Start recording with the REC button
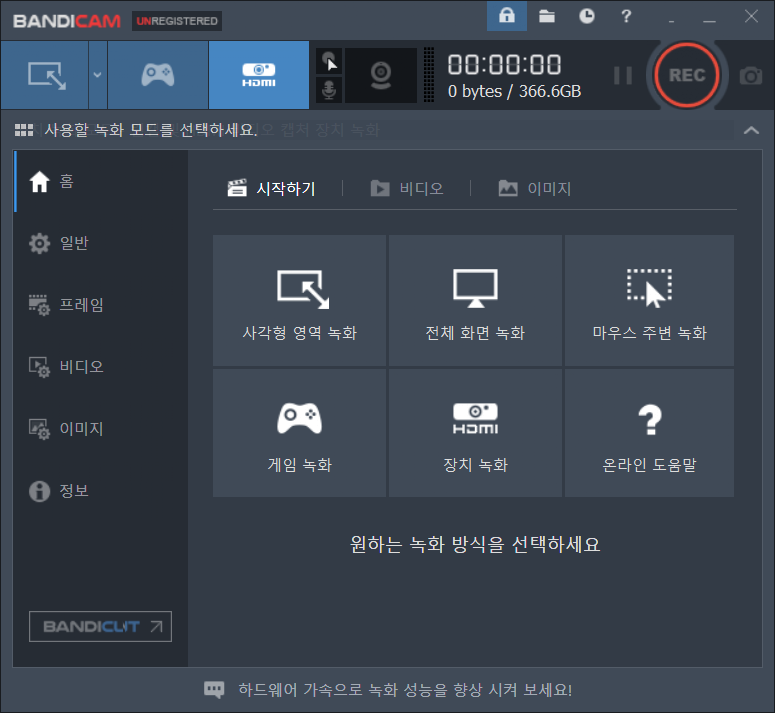775x713 pixels. pyautogui.click(x=687, y=75)
